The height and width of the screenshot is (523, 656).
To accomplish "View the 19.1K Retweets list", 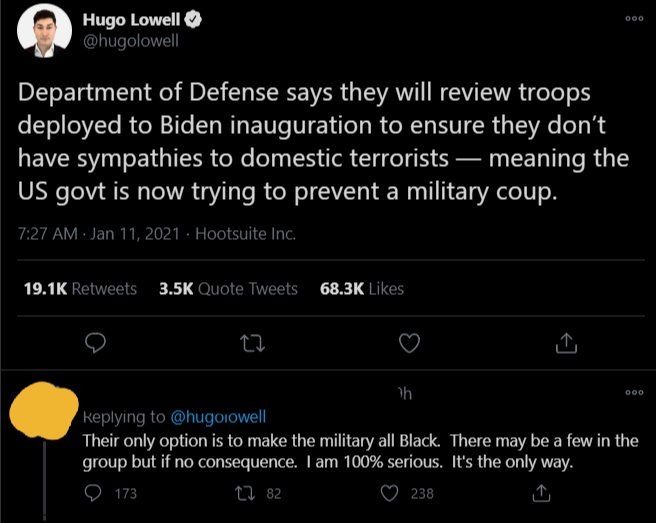I will [x=79, y=288].
